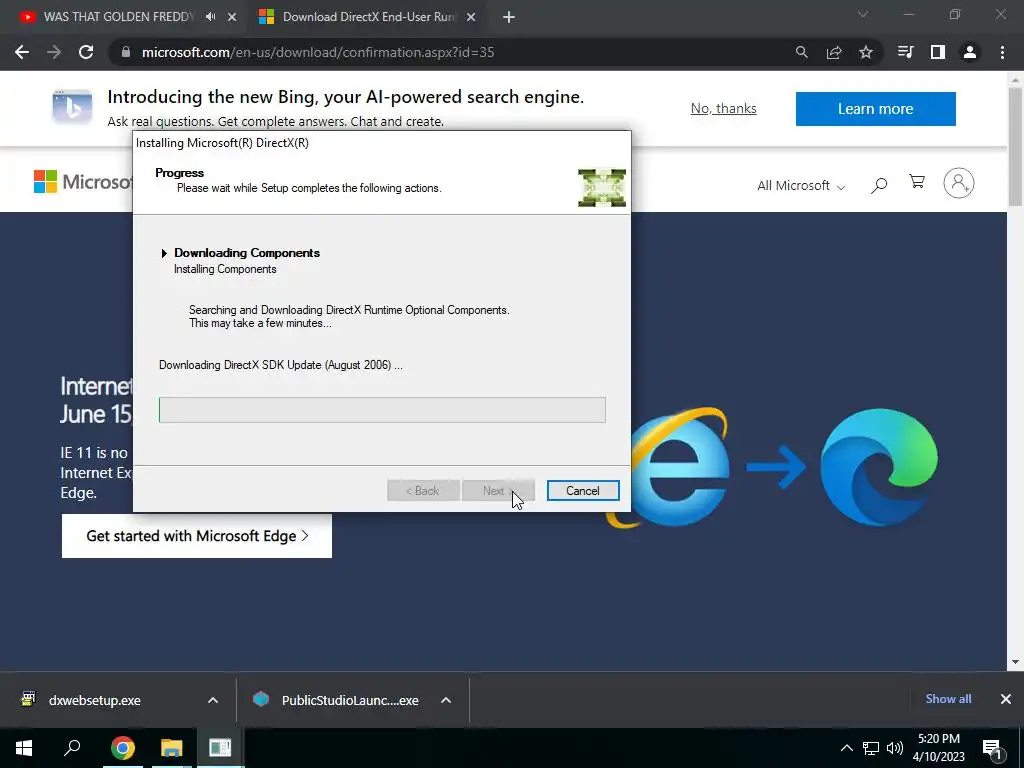
Task: Close the Download DirectX tab
Action: coord(471,17)
